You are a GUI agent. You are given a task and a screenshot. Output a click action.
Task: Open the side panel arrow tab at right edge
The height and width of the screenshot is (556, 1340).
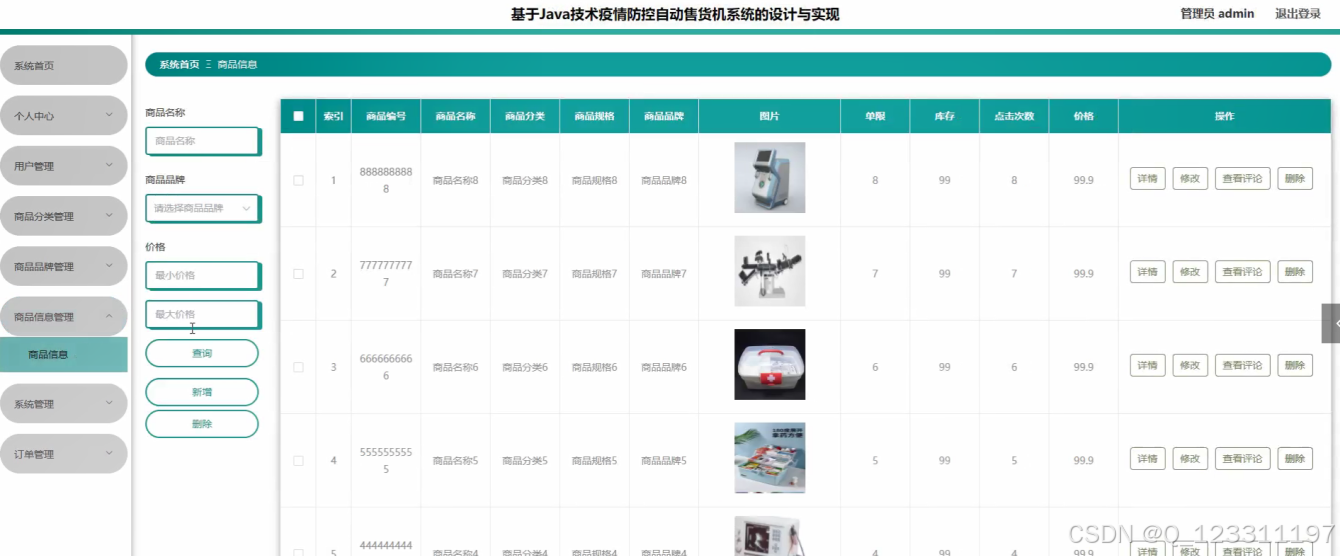coord(1332,323)
